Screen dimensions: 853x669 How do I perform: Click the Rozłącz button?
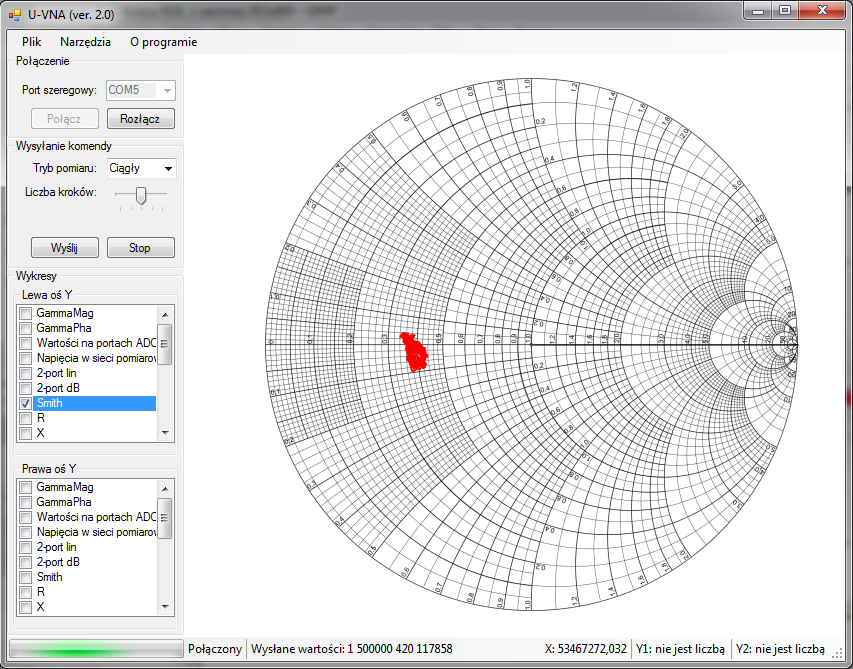coord(140,118)
